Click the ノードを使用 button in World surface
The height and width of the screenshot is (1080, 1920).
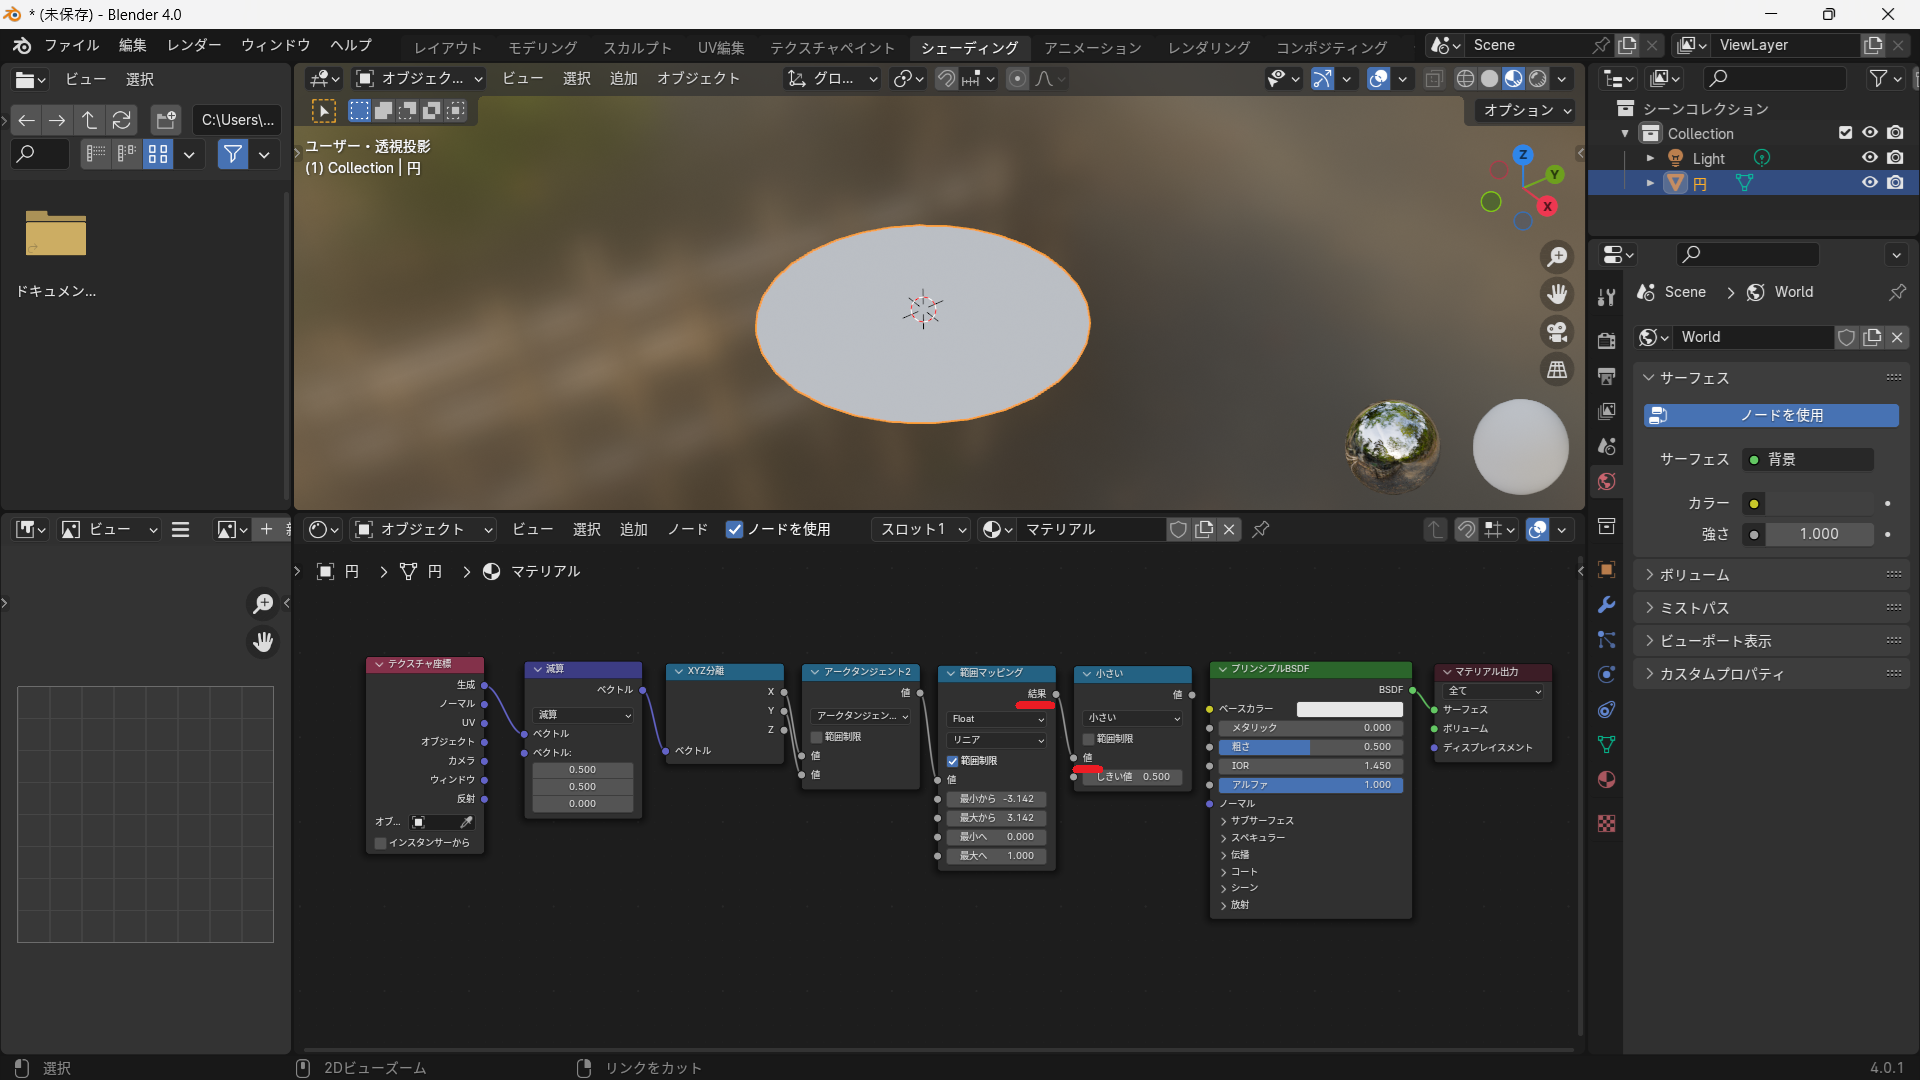(1771, 415)
